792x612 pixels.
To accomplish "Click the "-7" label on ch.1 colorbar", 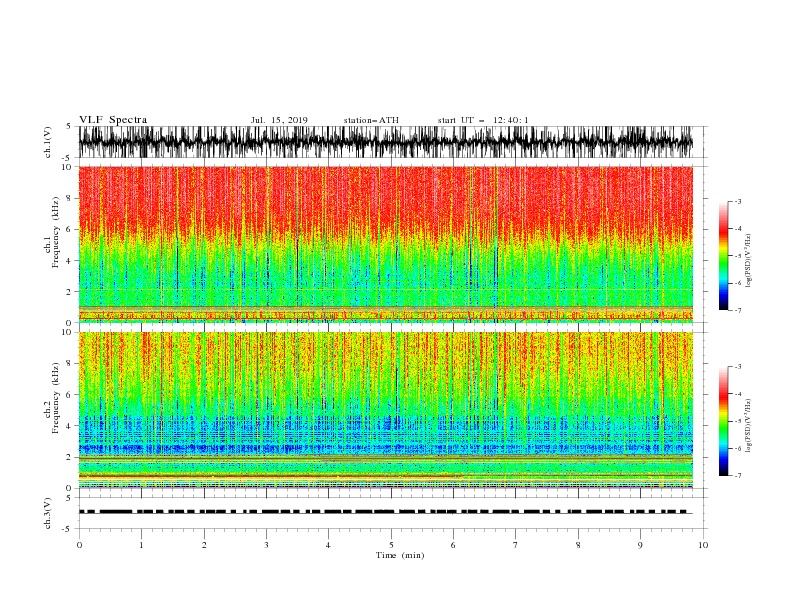I will (x=737, y=310).
